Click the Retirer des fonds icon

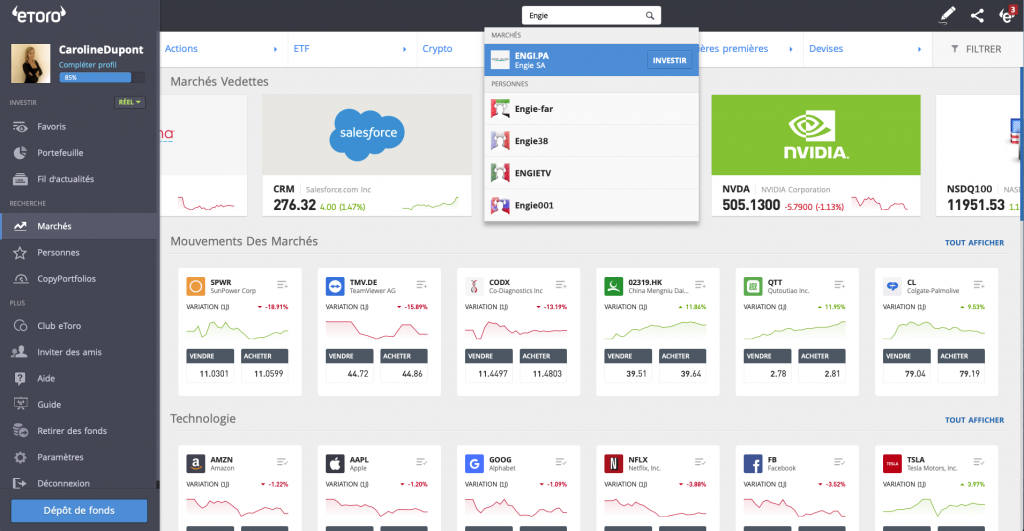click(x=20, y=430)
